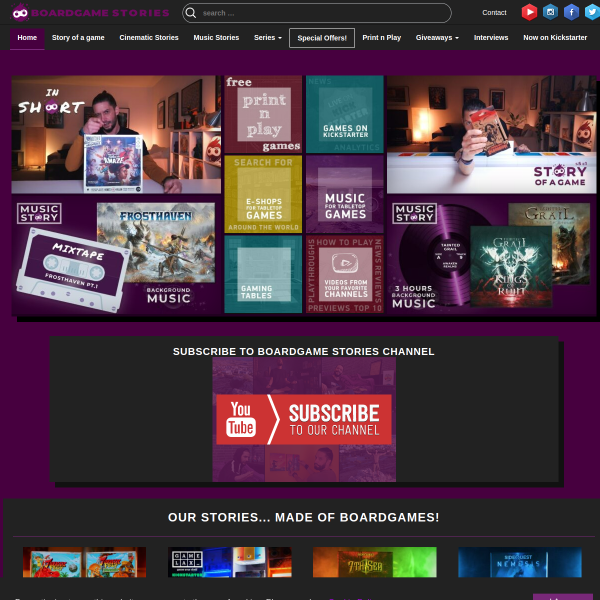Open the Instagram social icon
The image size is (600, 600).
tap(550, 12)
